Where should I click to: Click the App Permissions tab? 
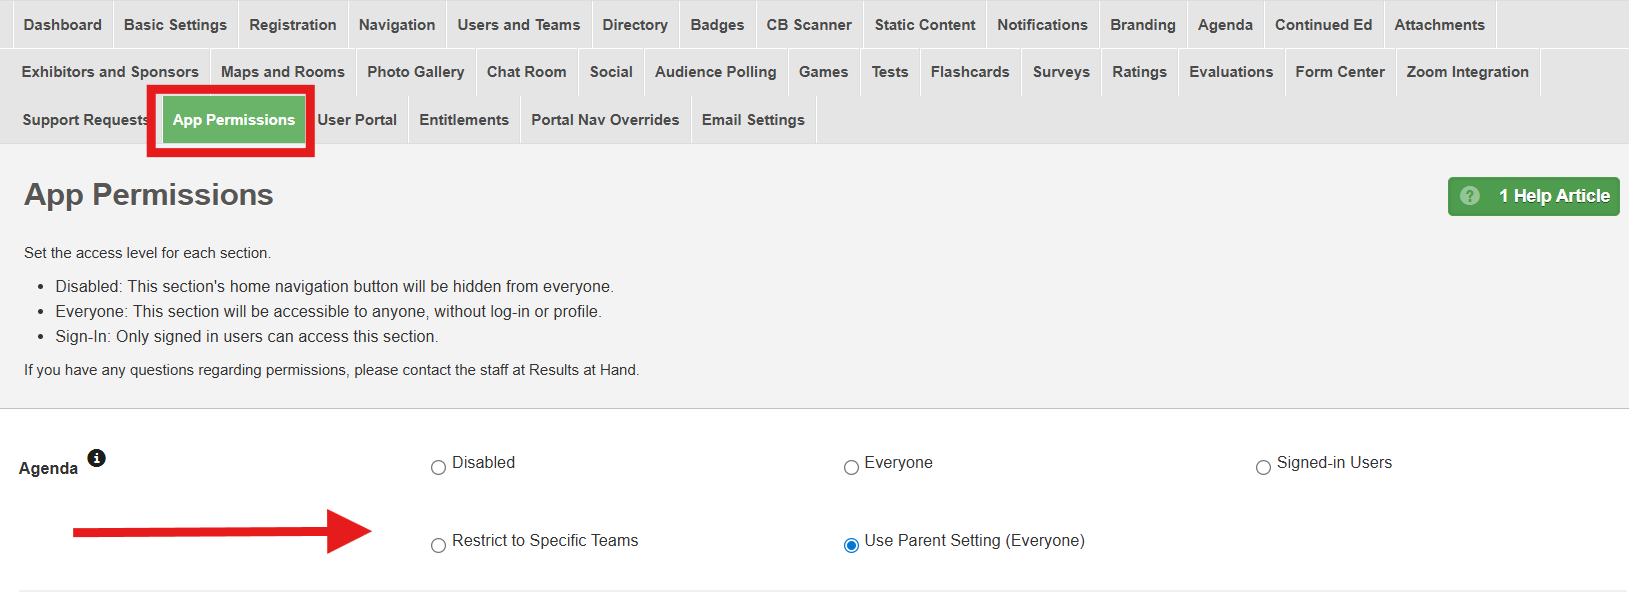click(234, 120)
